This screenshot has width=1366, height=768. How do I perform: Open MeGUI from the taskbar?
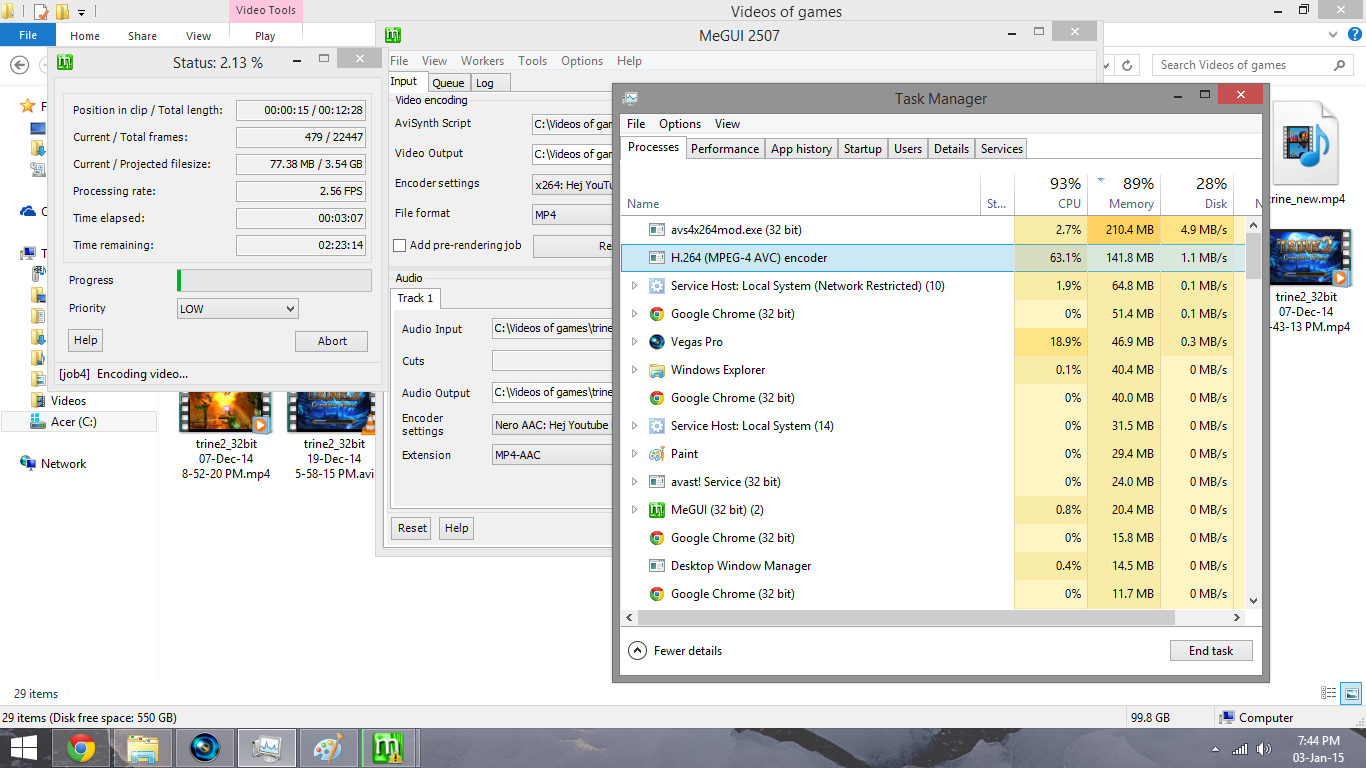click(x=387, y=748)
